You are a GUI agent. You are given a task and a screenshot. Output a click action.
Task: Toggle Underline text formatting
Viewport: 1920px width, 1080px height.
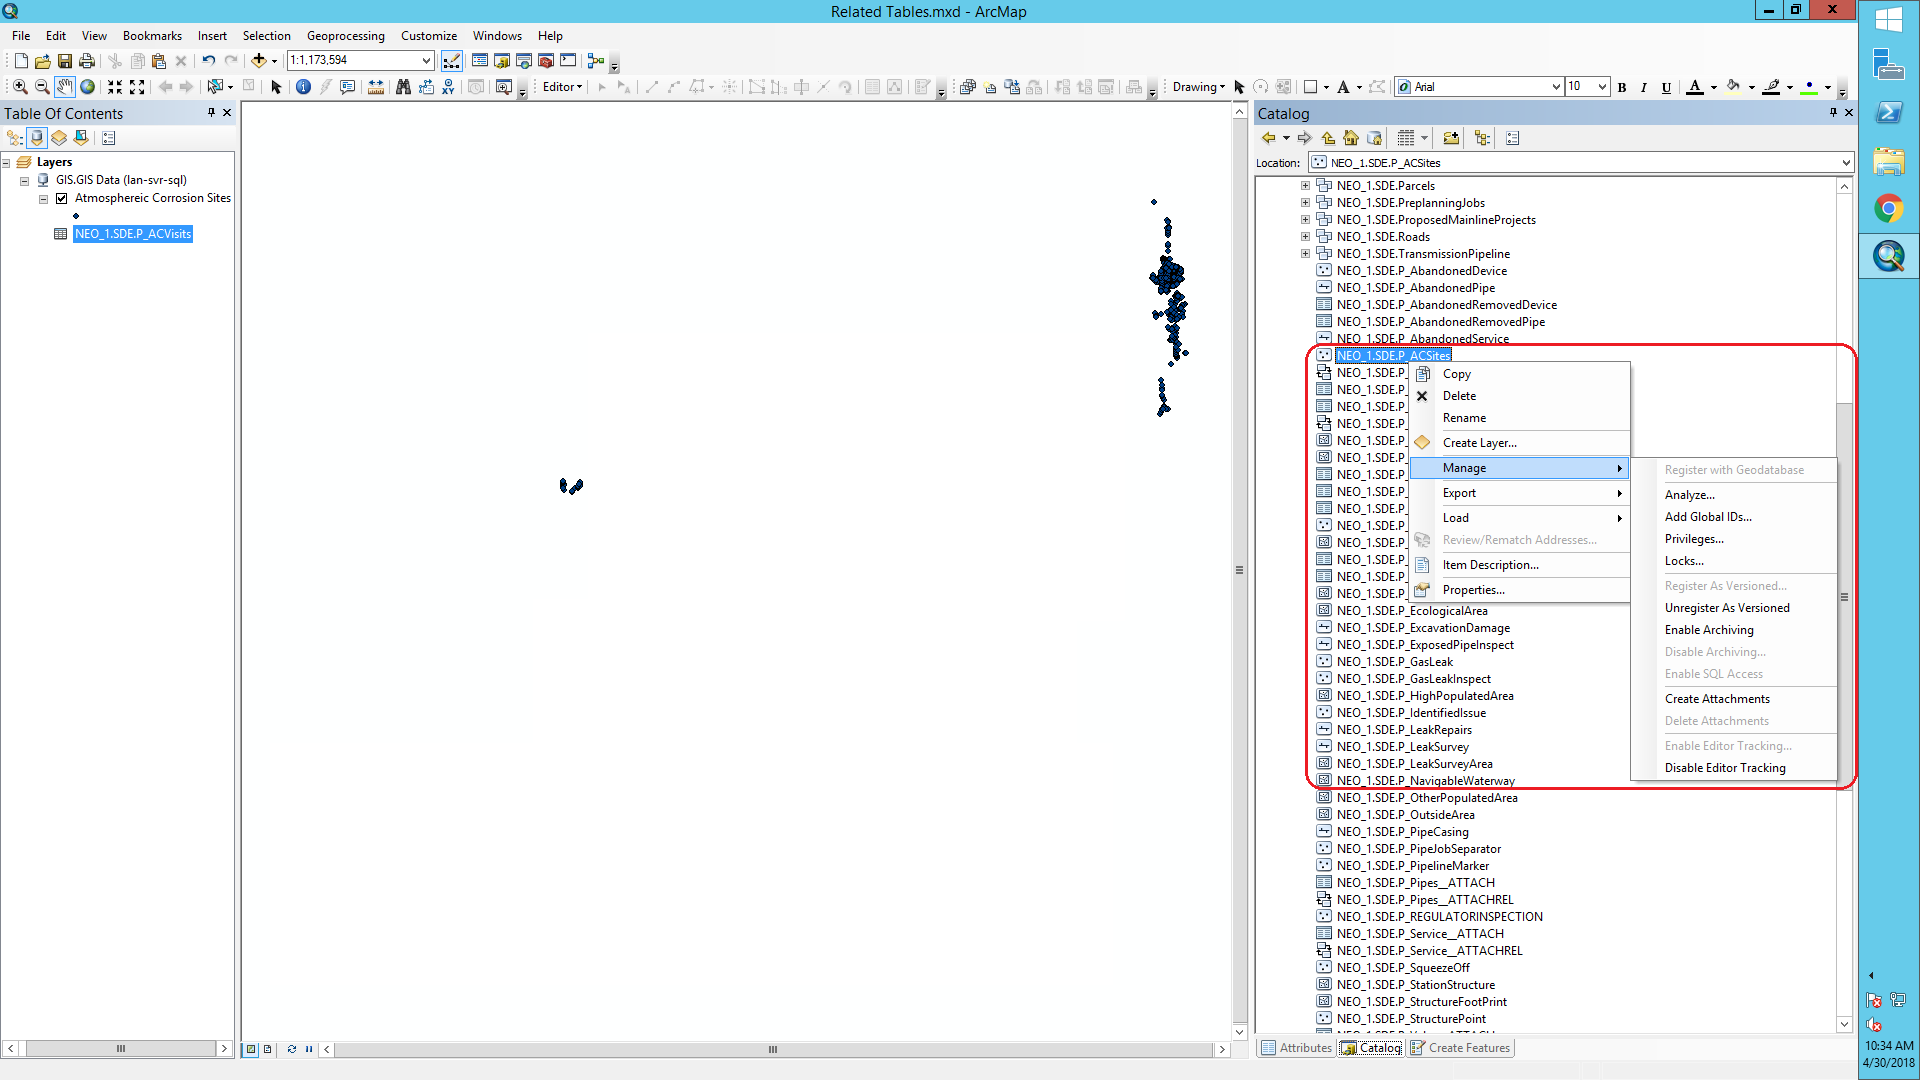pos(1666,87)
